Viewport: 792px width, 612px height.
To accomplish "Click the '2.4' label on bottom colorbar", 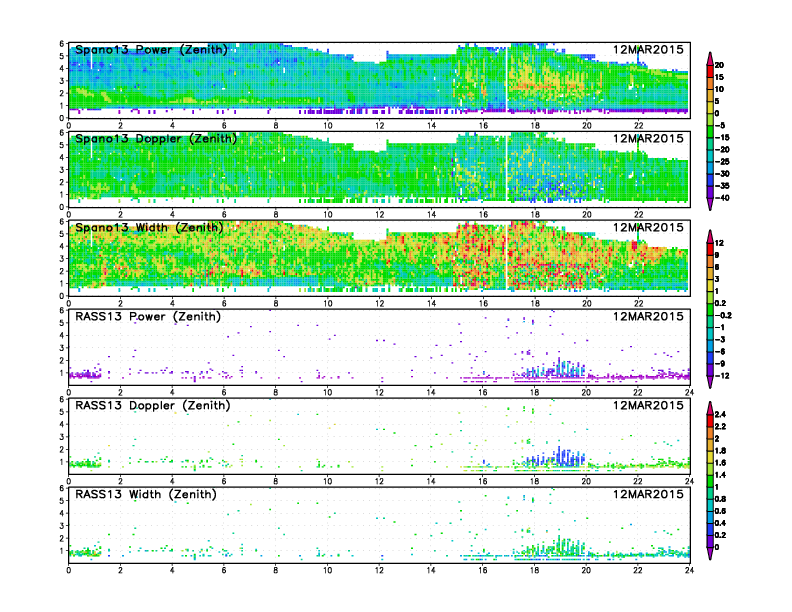I will pyautogui.click(x=720, y=415).
